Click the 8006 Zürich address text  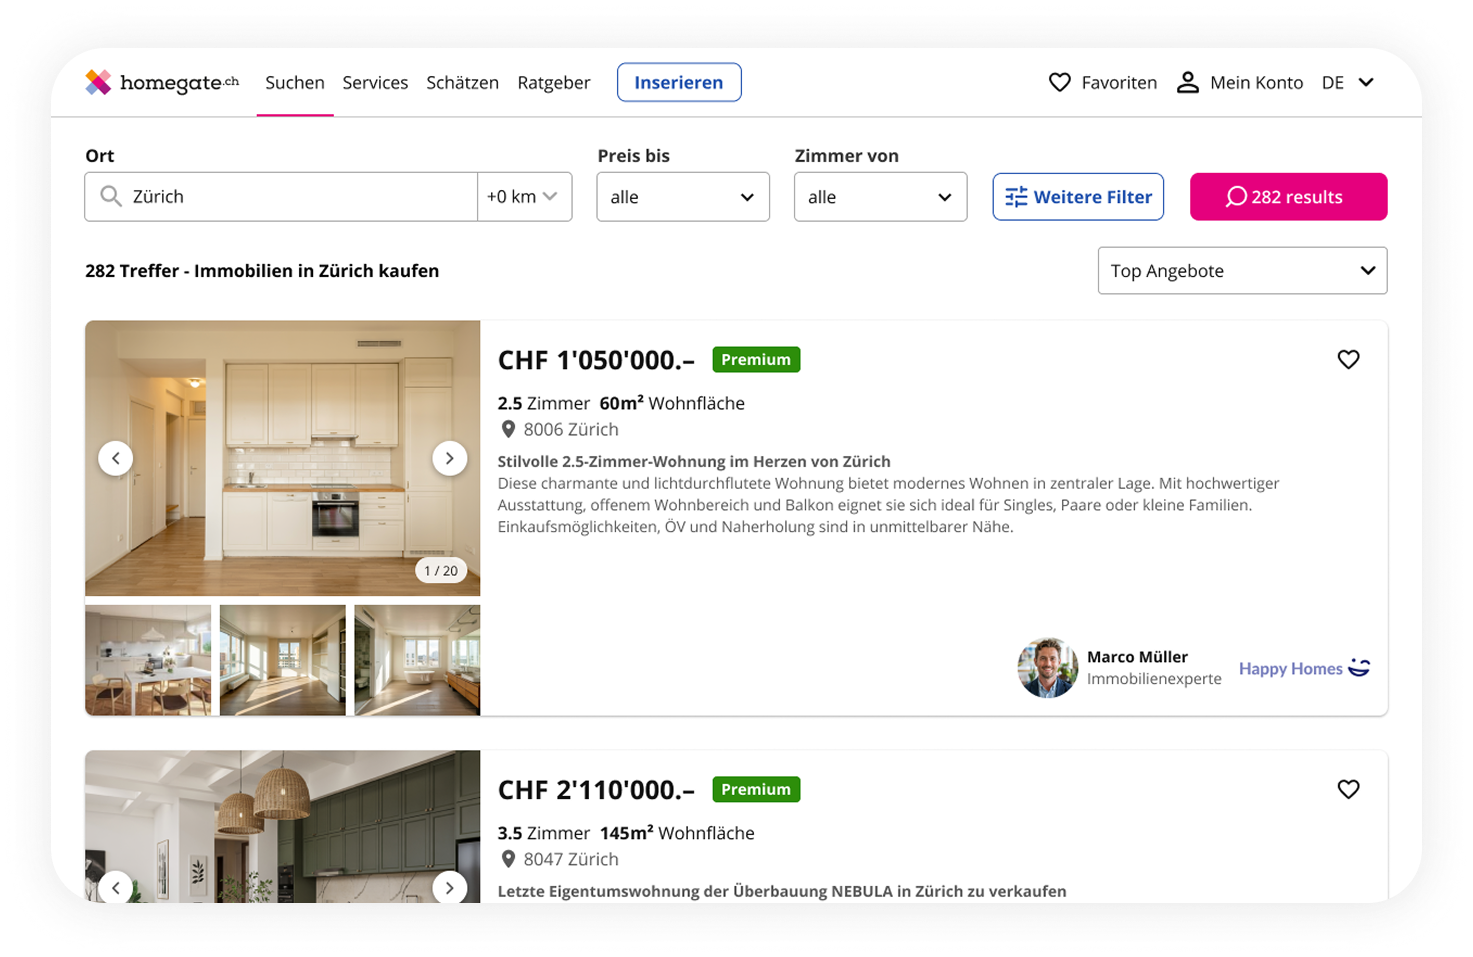click(571, 429)
